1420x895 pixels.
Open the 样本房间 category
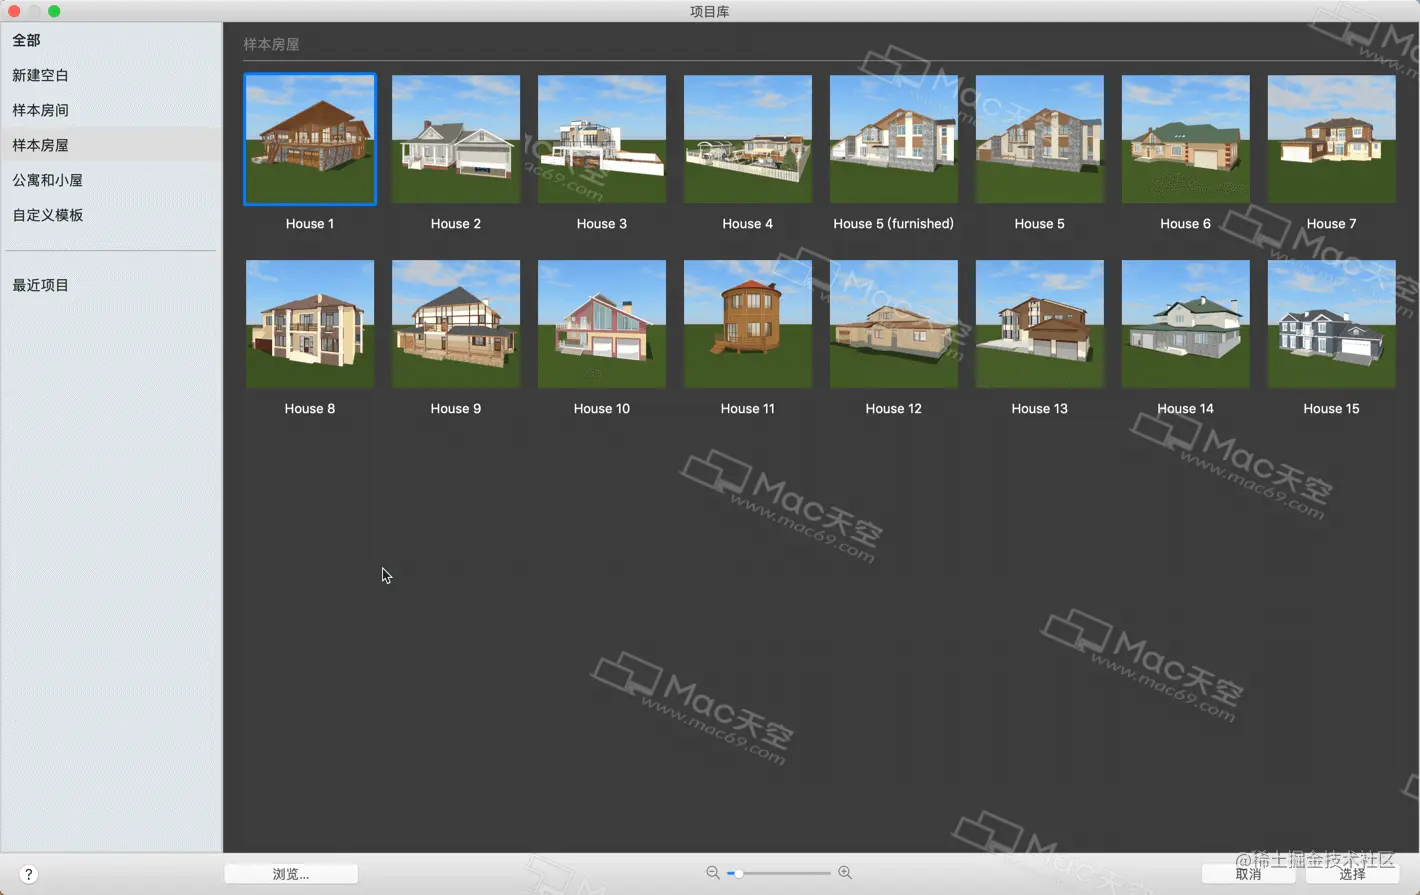coord(111,110)
